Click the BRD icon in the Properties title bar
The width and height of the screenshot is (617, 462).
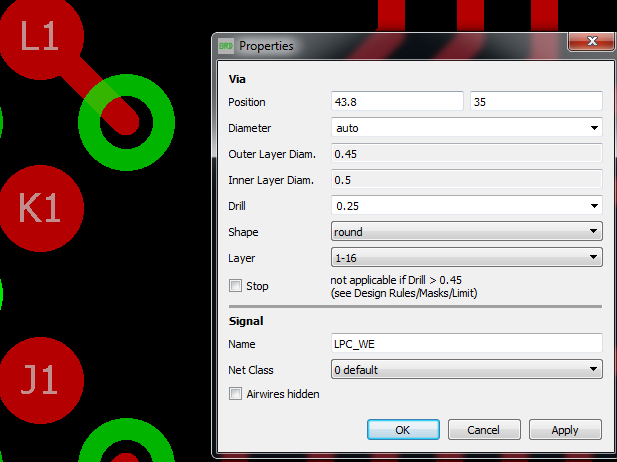tap(226, 46)
